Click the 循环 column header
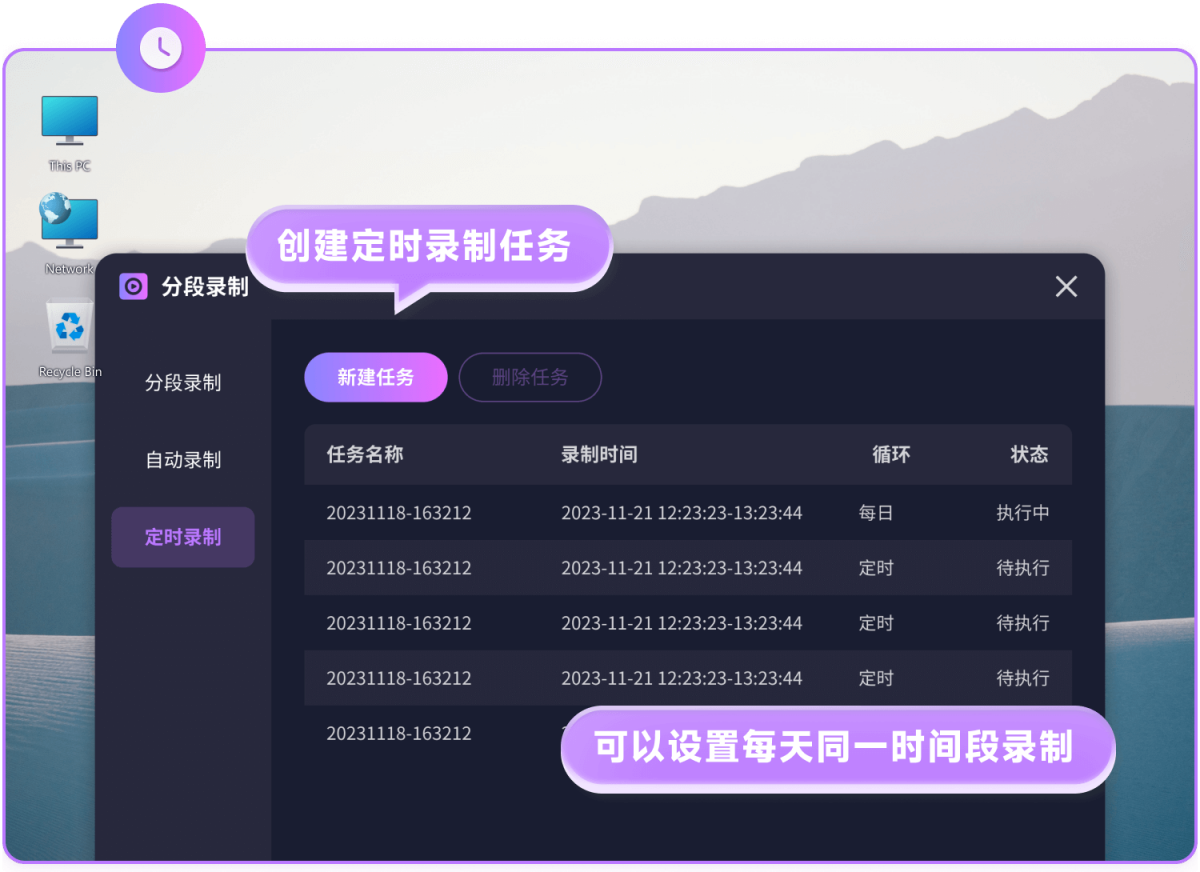The image size is (1200, 872). [891, 455]
